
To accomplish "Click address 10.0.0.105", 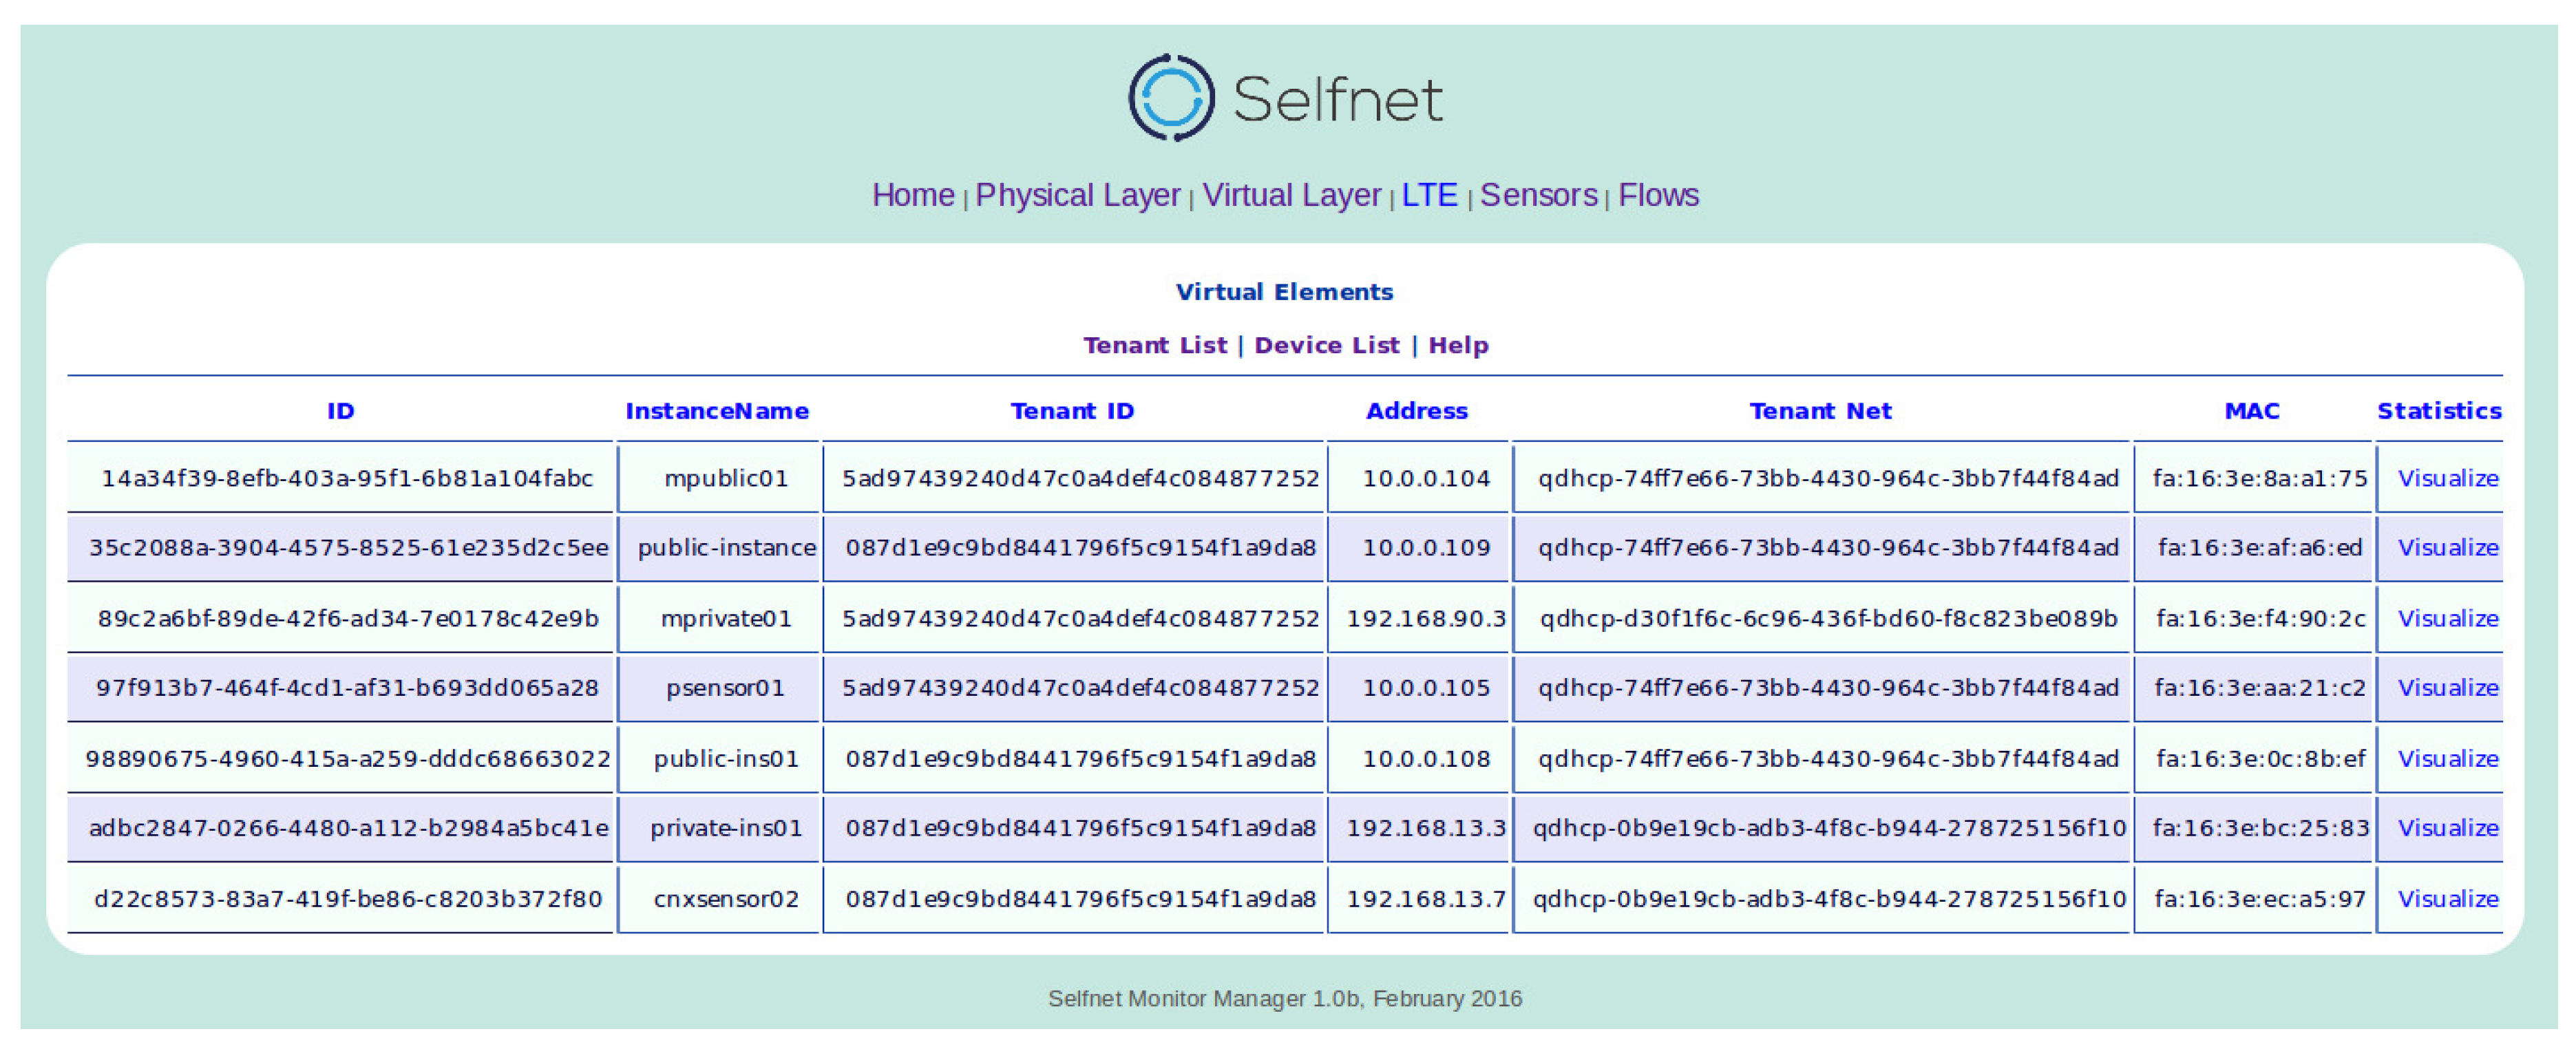I will [x=1426, y=687].
